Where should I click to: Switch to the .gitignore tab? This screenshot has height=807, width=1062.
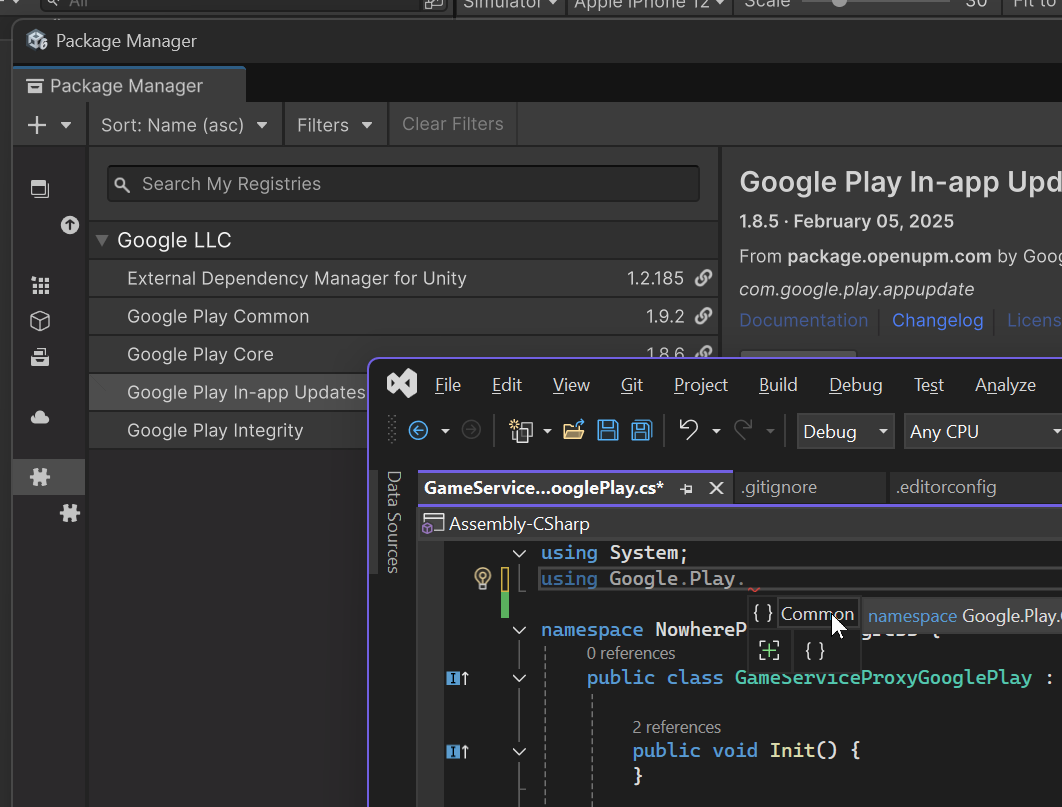779,488
